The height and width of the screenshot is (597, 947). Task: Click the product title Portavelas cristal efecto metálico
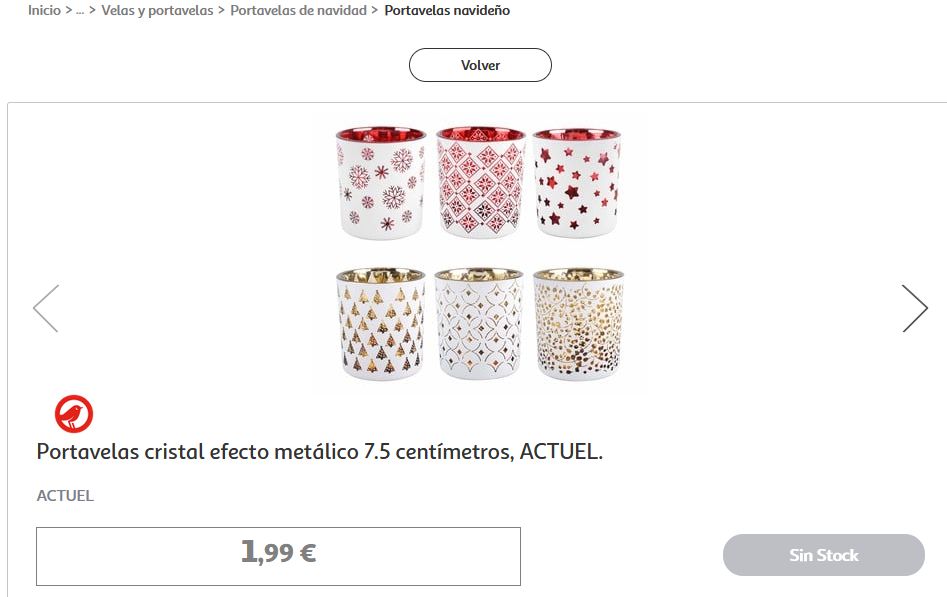pos(319,452)
